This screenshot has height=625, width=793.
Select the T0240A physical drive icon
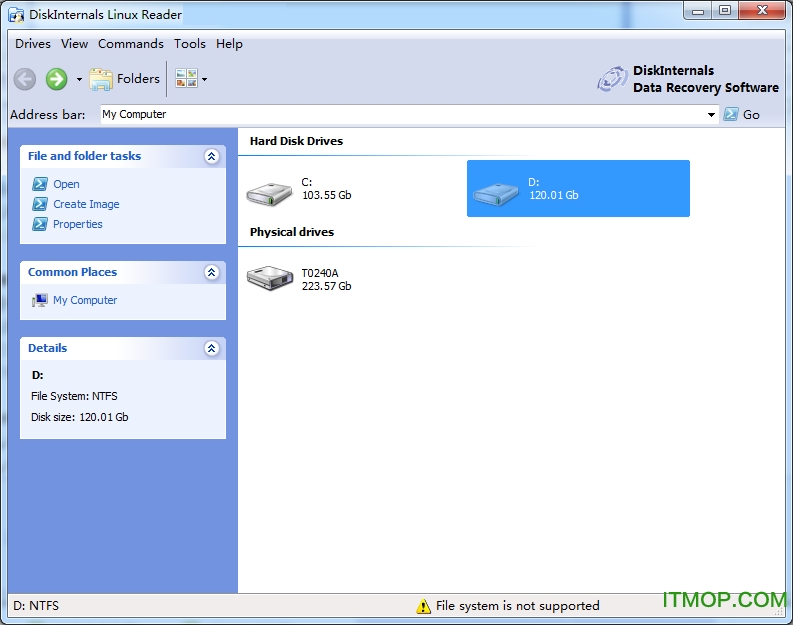pyautogui.click(x=270, y=278)
